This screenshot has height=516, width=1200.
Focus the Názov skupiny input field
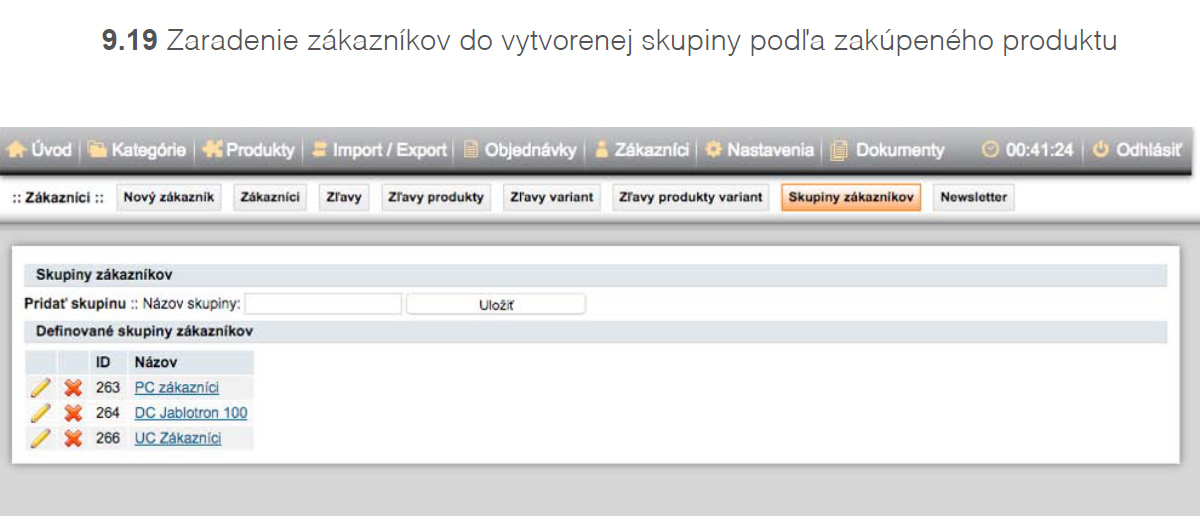(323, 304)
